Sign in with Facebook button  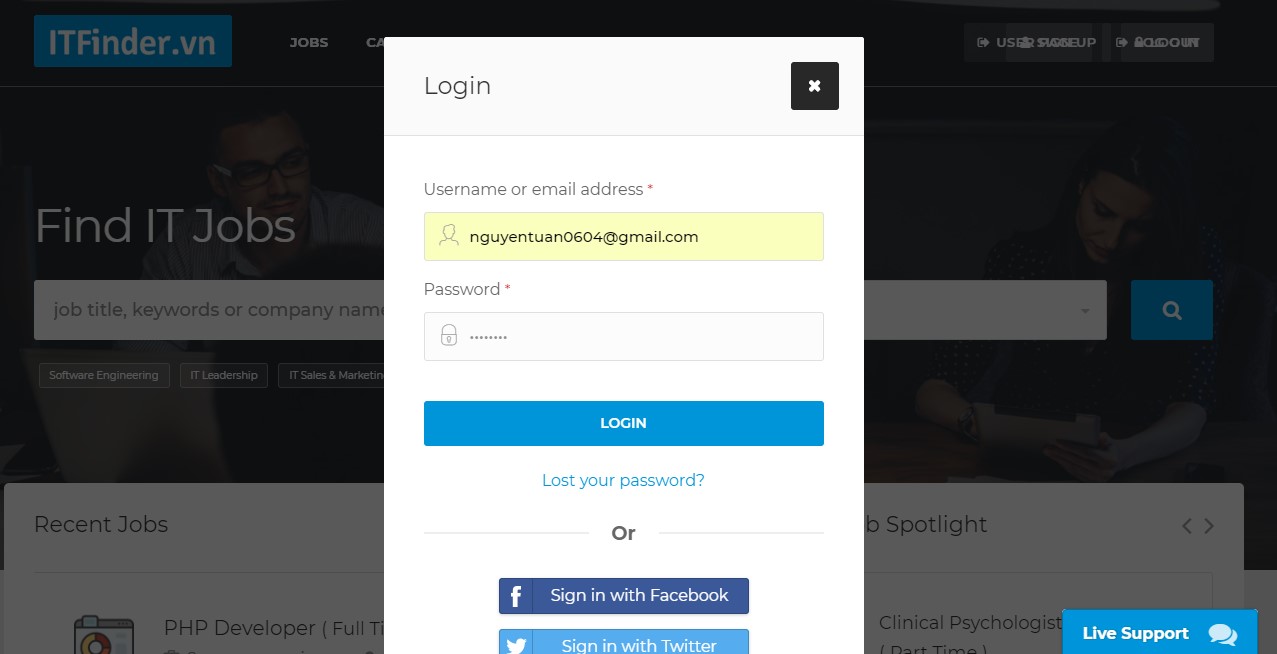click(x=624, y=596)
